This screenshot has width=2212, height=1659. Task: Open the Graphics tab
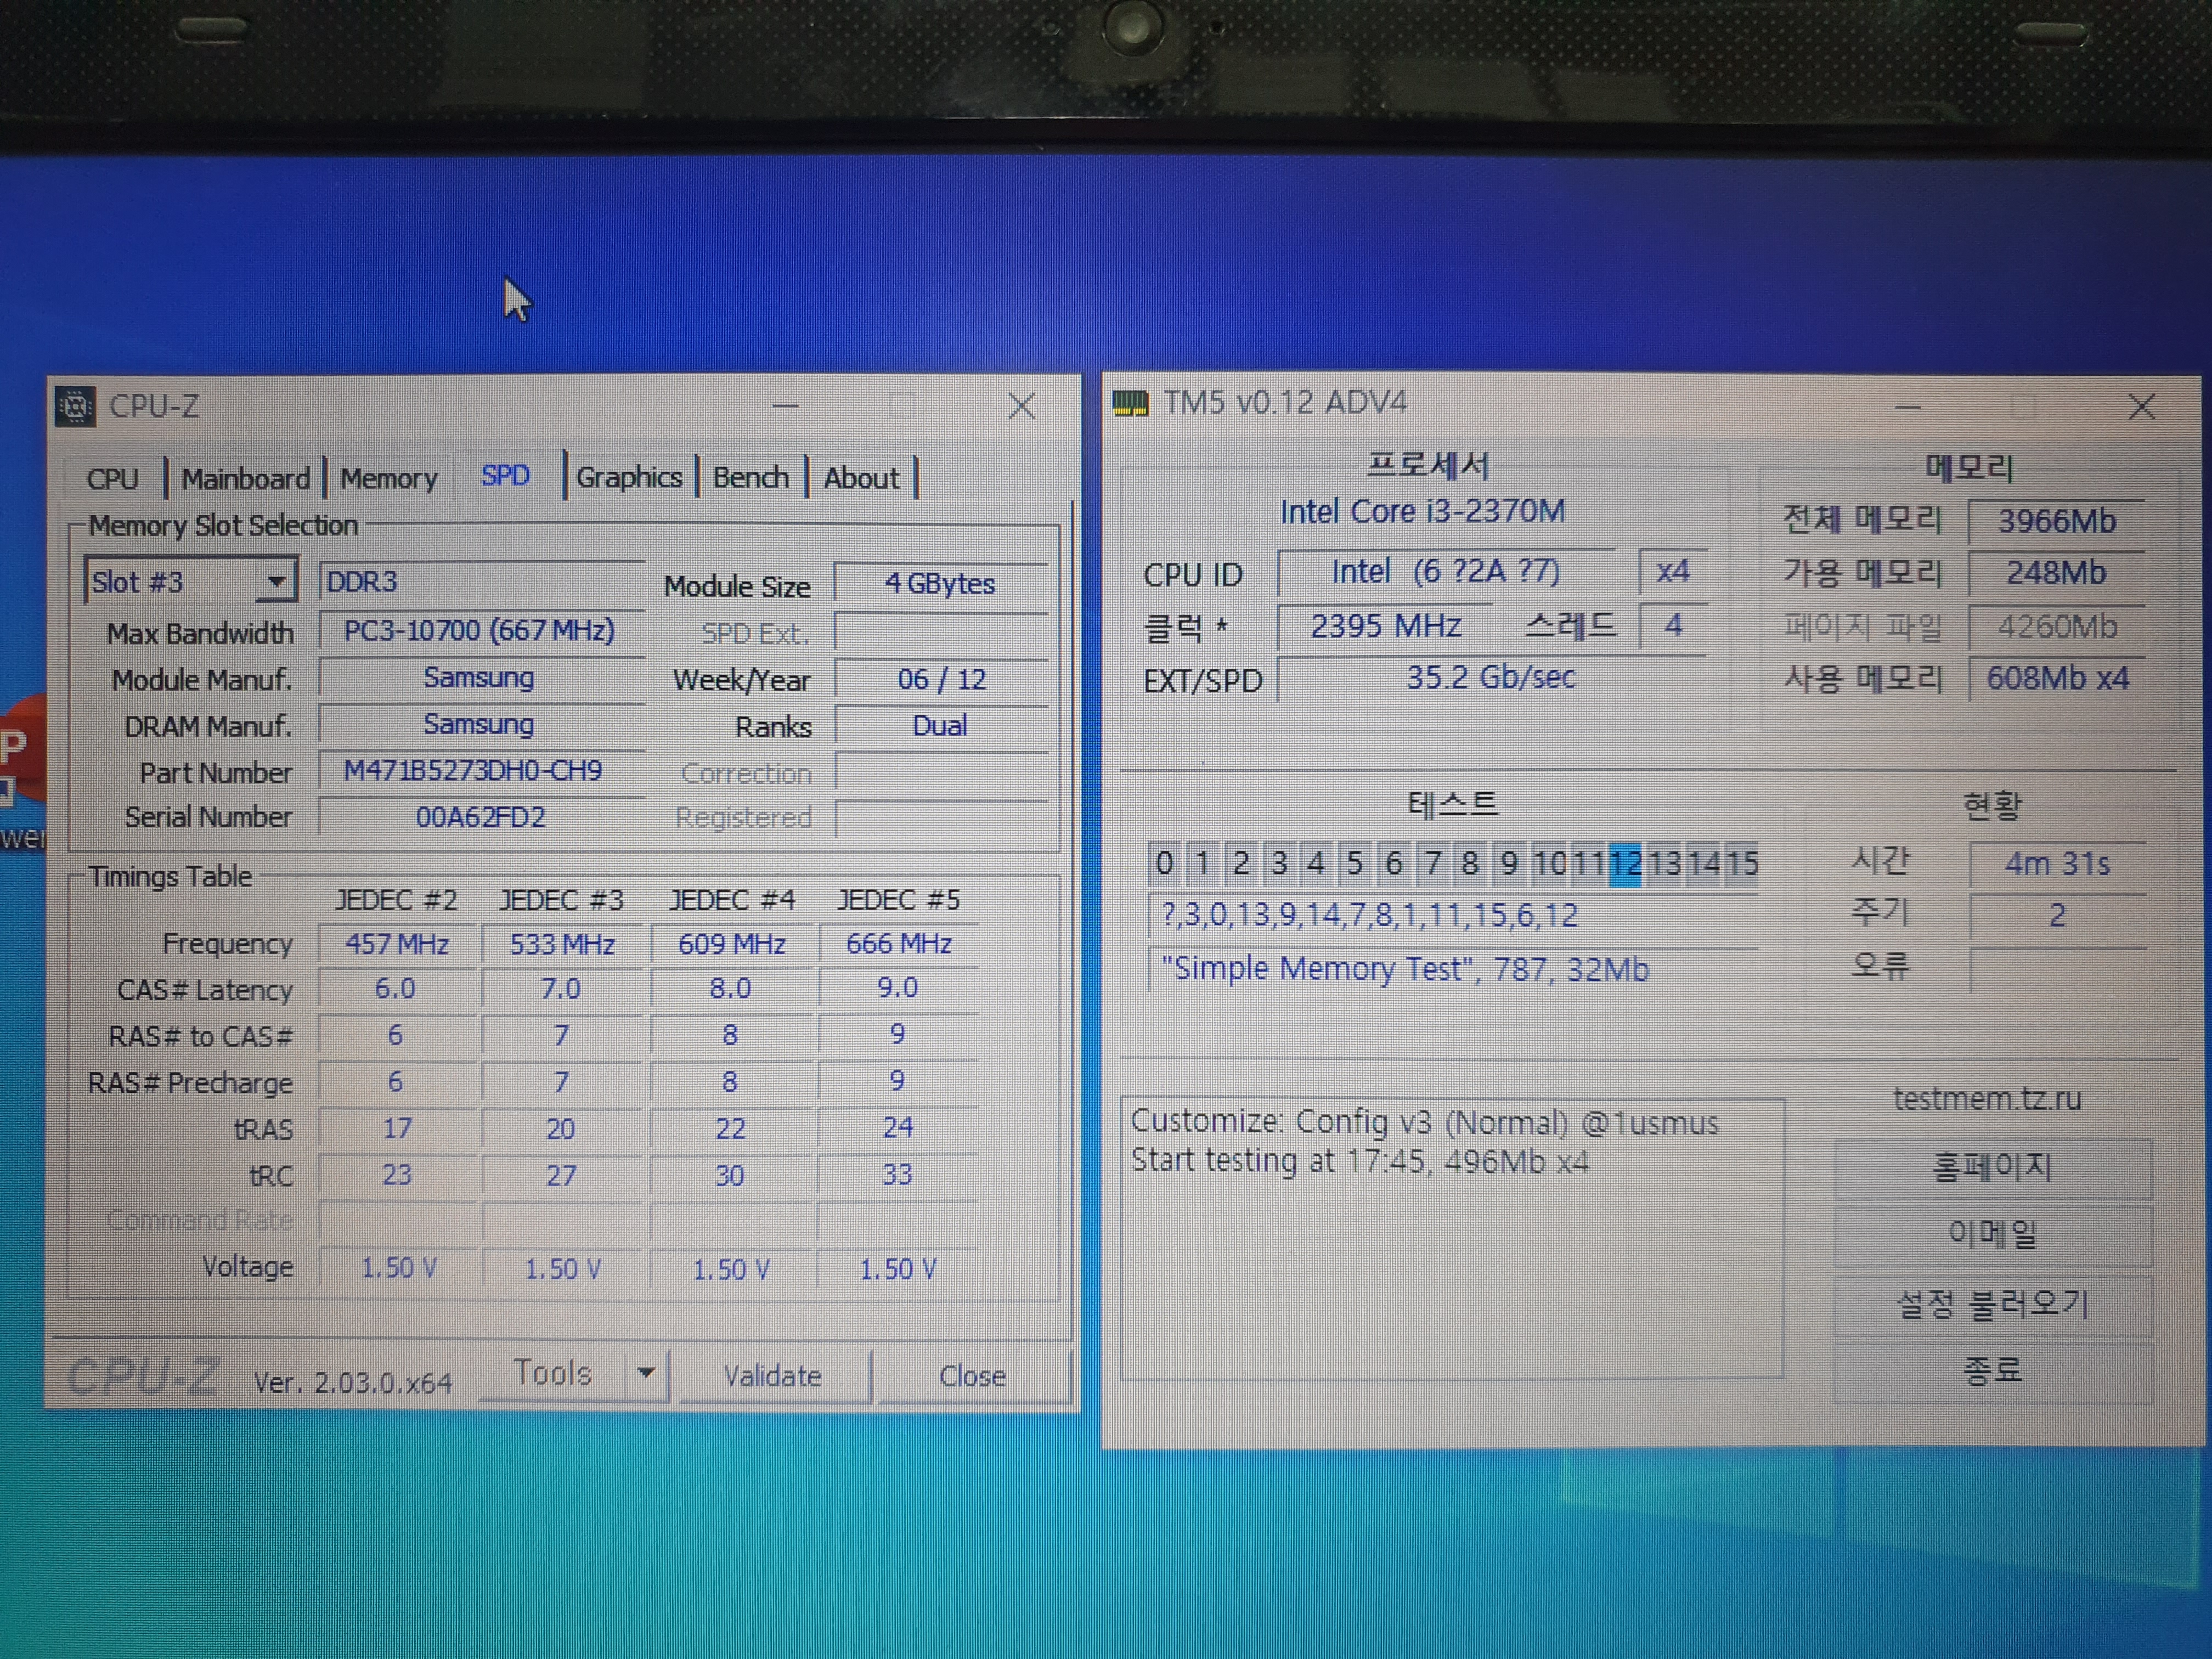pos(629,478)
